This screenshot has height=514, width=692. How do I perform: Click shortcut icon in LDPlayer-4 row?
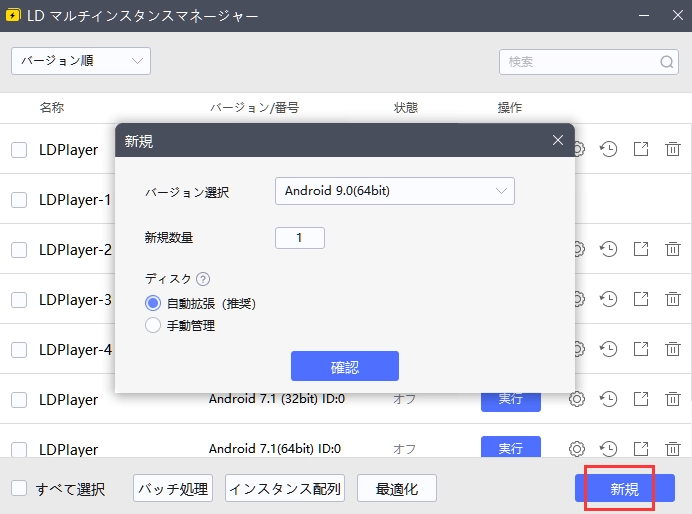click(x=641, y=349)
